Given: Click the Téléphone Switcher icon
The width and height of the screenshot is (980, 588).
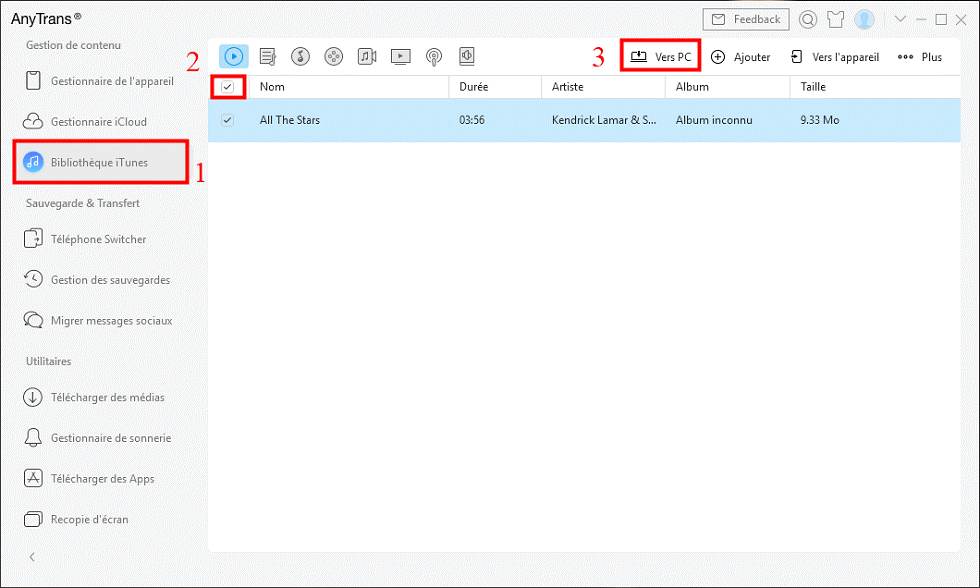Looking at the screenshot, I should pyautogui.click(x=33, y=239).
